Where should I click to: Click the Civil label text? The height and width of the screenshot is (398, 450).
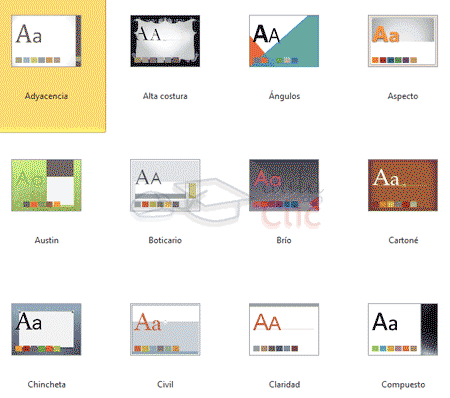pyautogui.click(x=165, y=384)
